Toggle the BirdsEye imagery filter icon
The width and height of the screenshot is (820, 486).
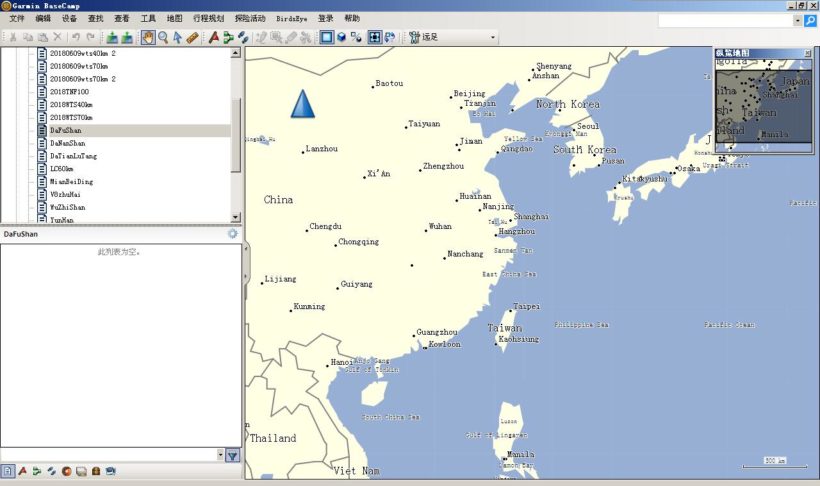(110, 471)
